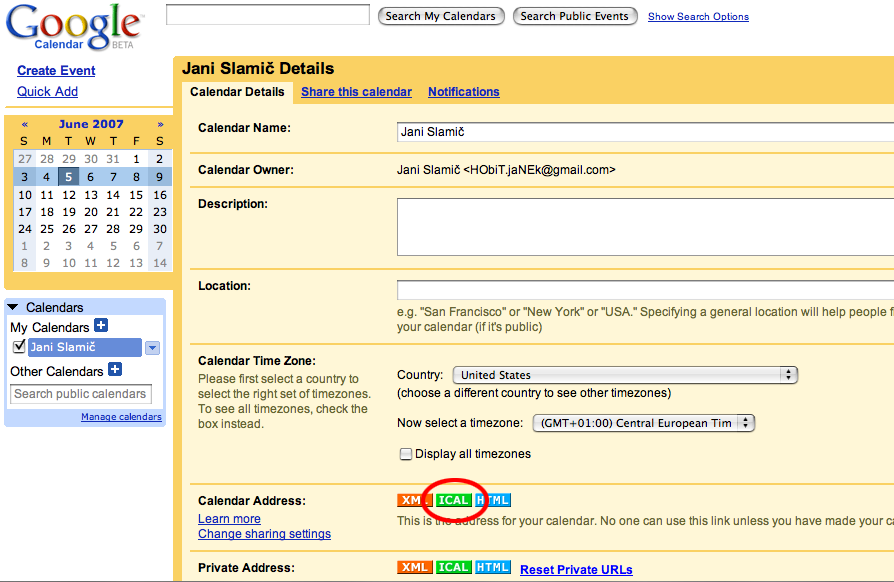
Task: Enable the Display all timezones checkbox
Action: click(406, 454)
